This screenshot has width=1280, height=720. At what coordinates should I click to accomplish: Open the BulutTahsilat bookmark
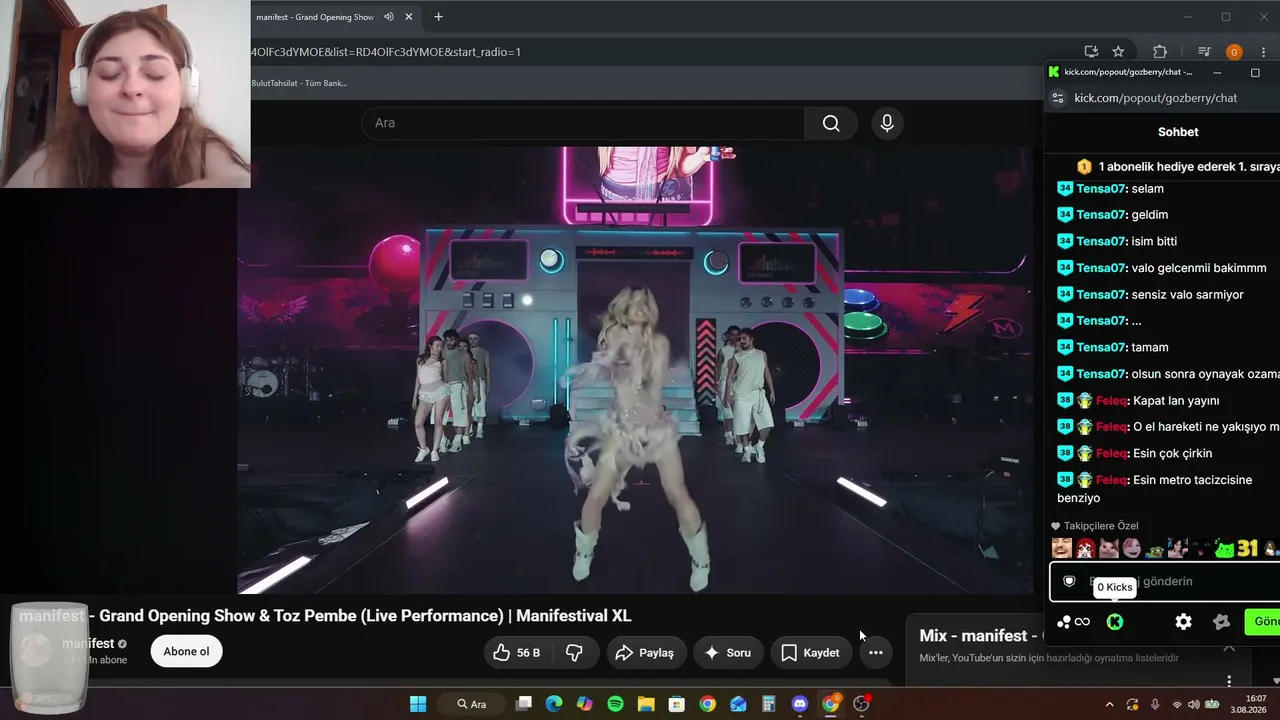point(299,83)
